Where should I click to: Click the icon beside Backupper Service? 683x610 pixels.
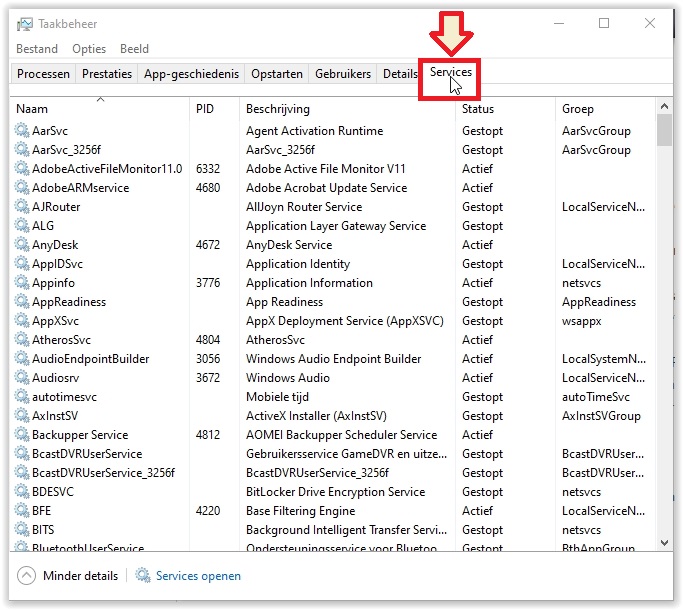[x=22, y=435]
